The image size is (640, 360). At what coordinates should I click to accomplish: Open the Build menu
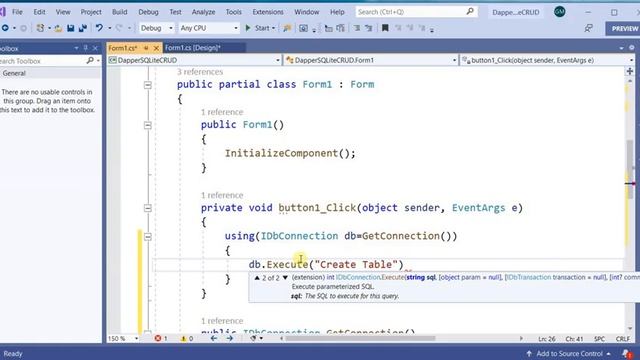tap(120, 12)
